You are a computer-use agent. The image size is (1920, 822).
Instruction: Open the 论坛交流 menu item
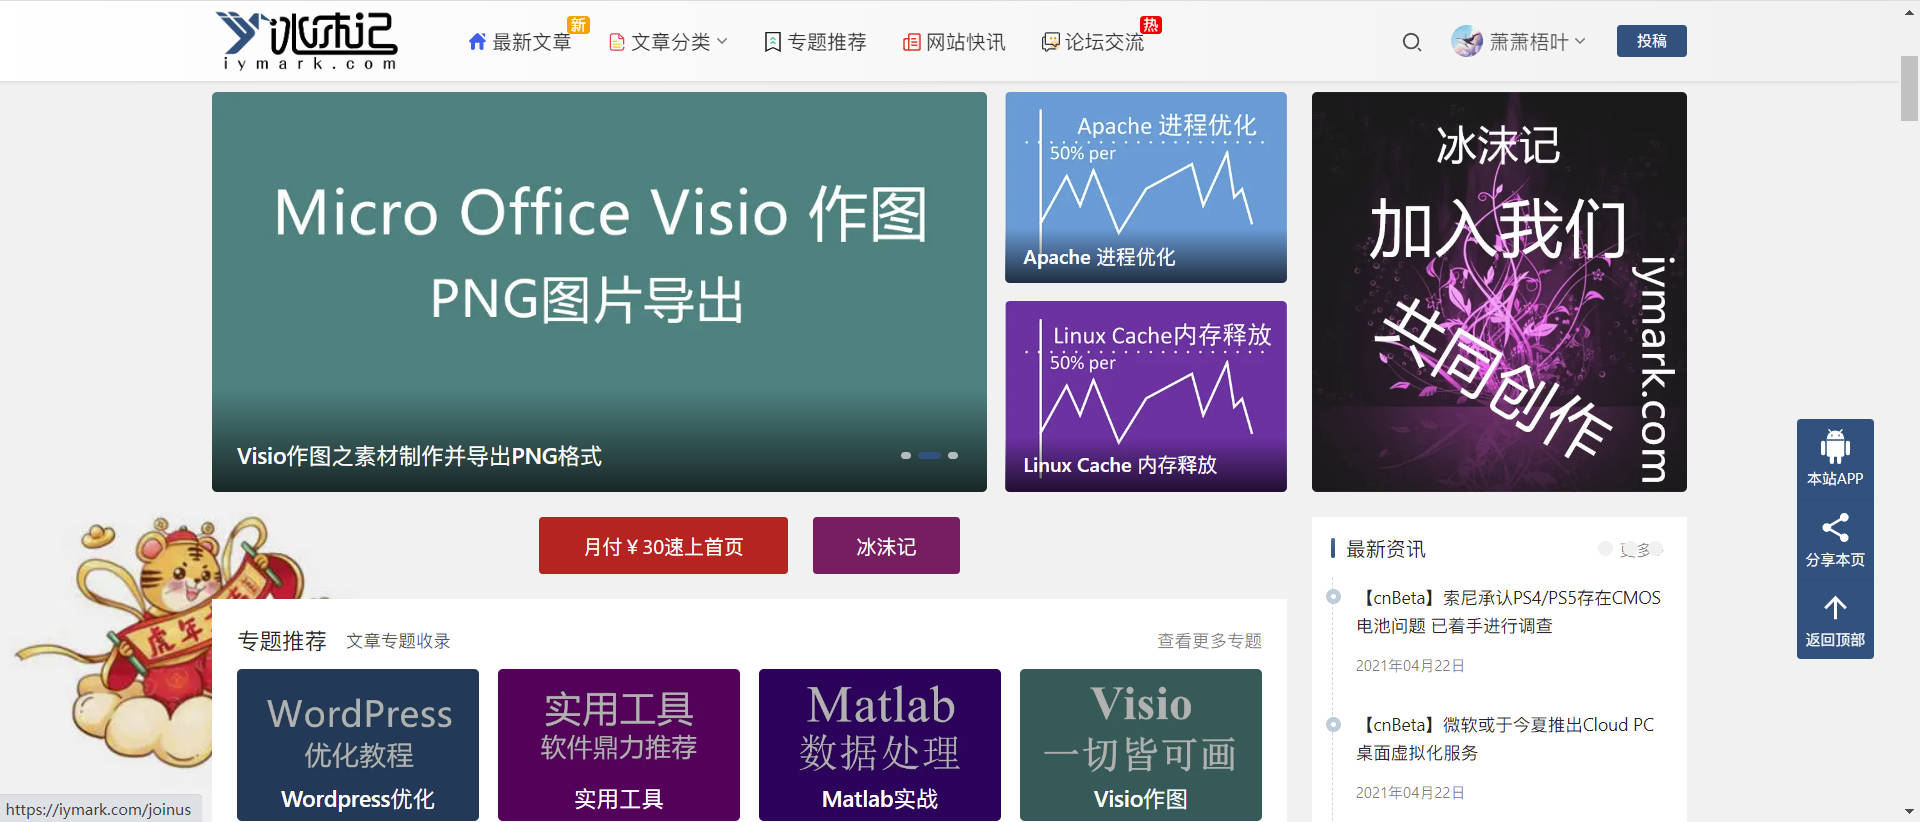coord(1094,42)
